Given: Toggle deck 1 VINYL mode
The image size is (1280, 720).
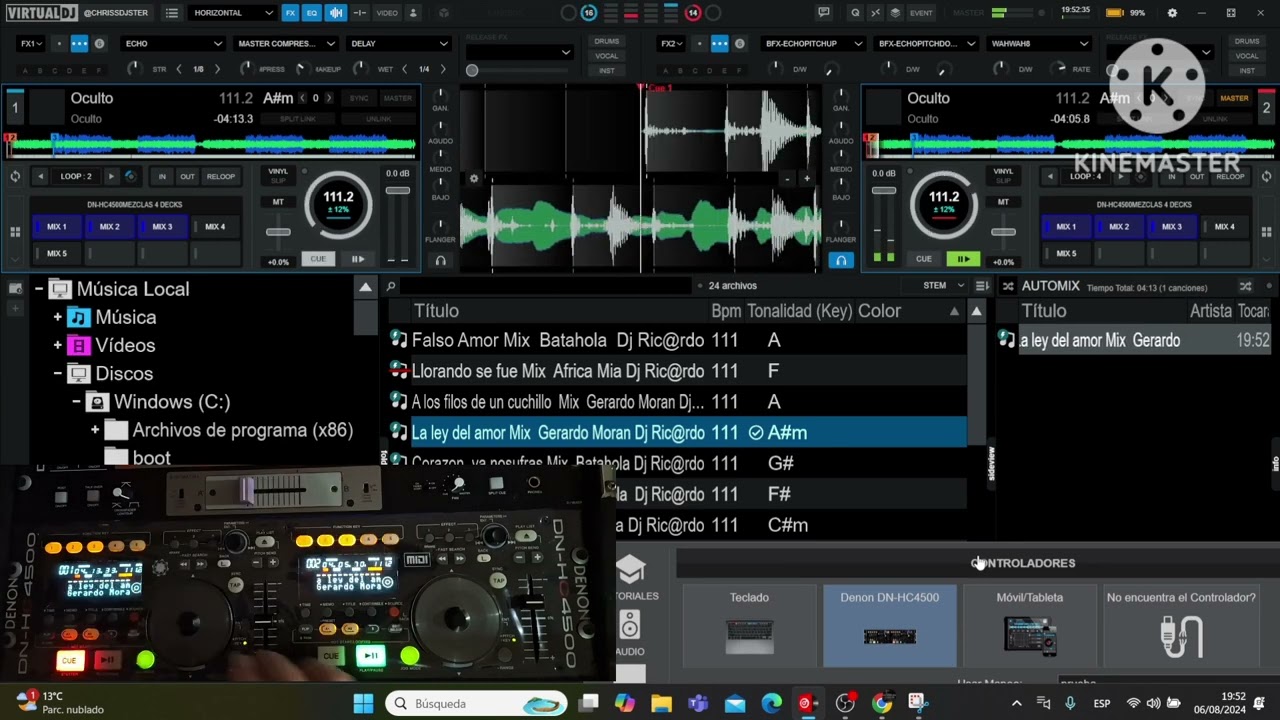Looking at the screenshot, I should (278, 171).
